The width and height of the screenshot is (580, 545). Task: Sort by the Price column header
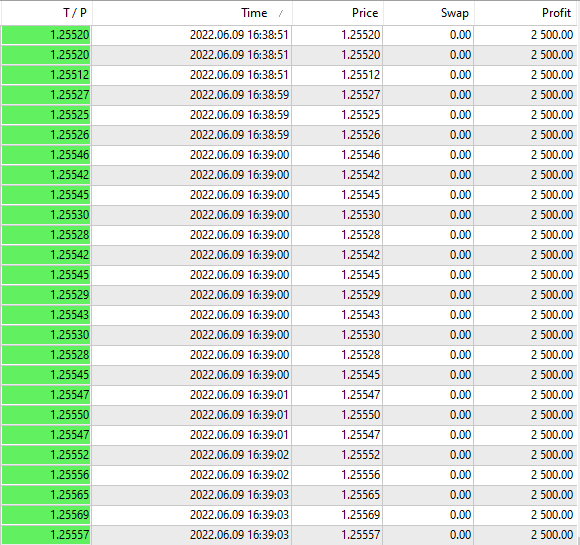(x=338, y=13)
